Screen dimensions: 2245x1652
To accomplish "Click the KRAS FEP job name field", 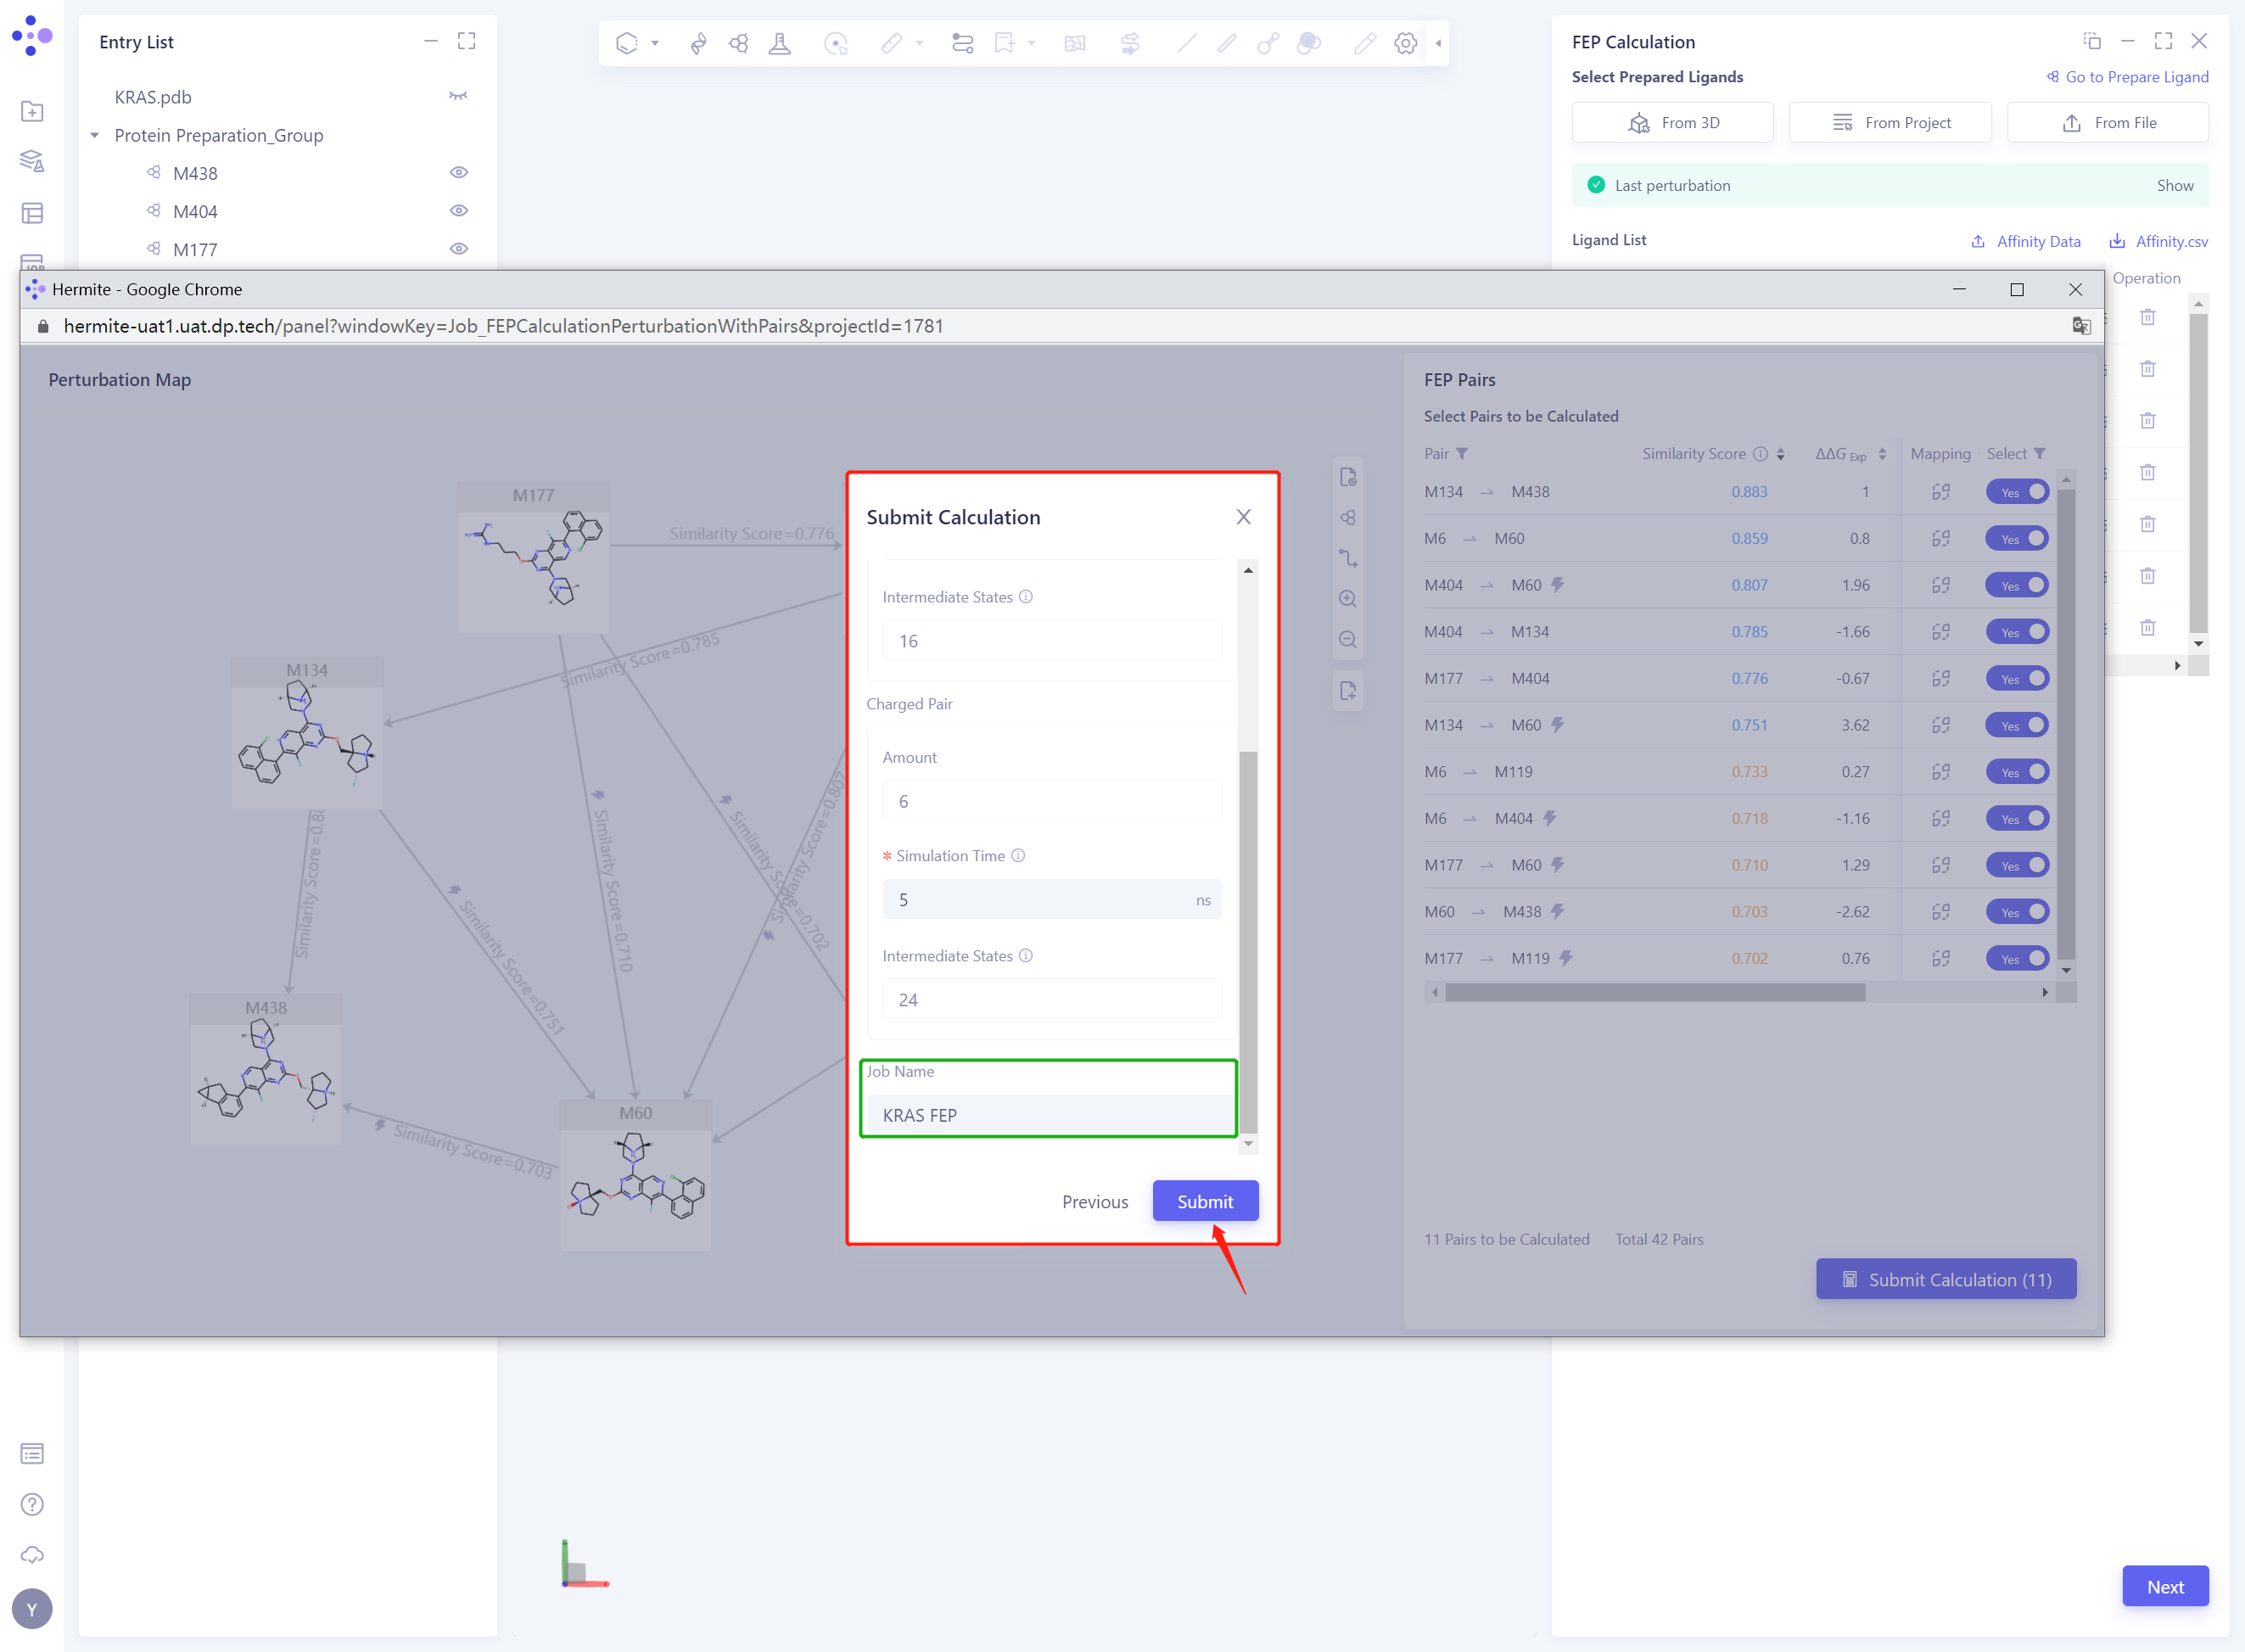I will tap(1048, 1115).
